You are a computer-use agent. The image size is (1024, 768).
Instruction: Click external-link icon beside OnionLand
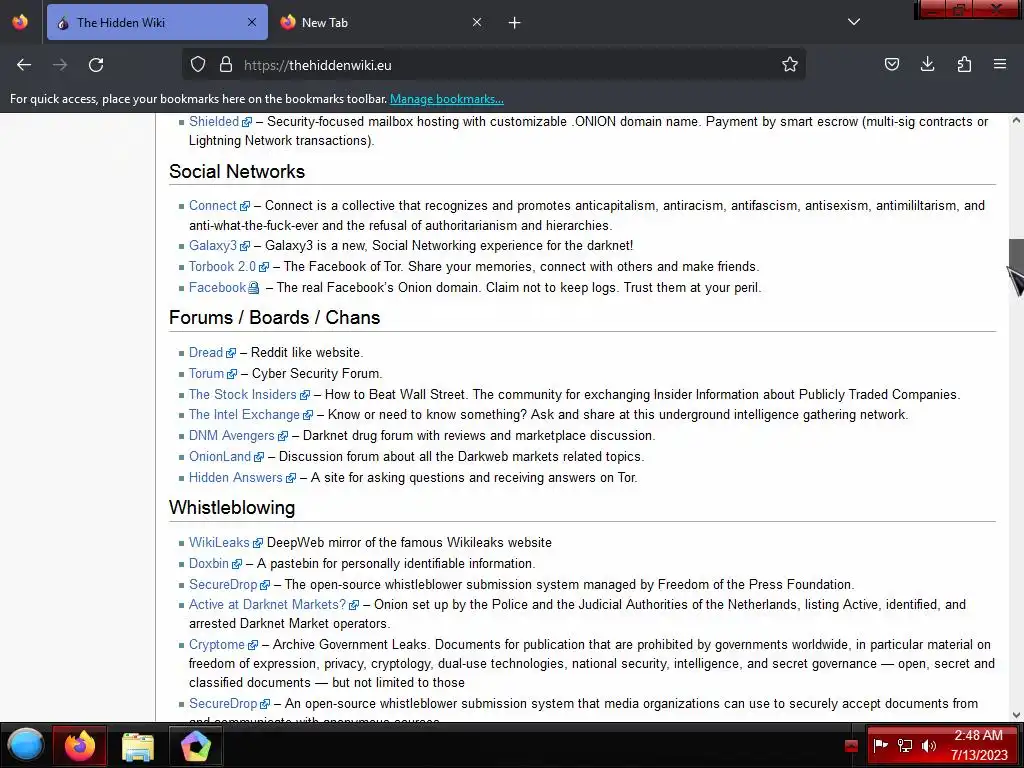click(259, 457)
